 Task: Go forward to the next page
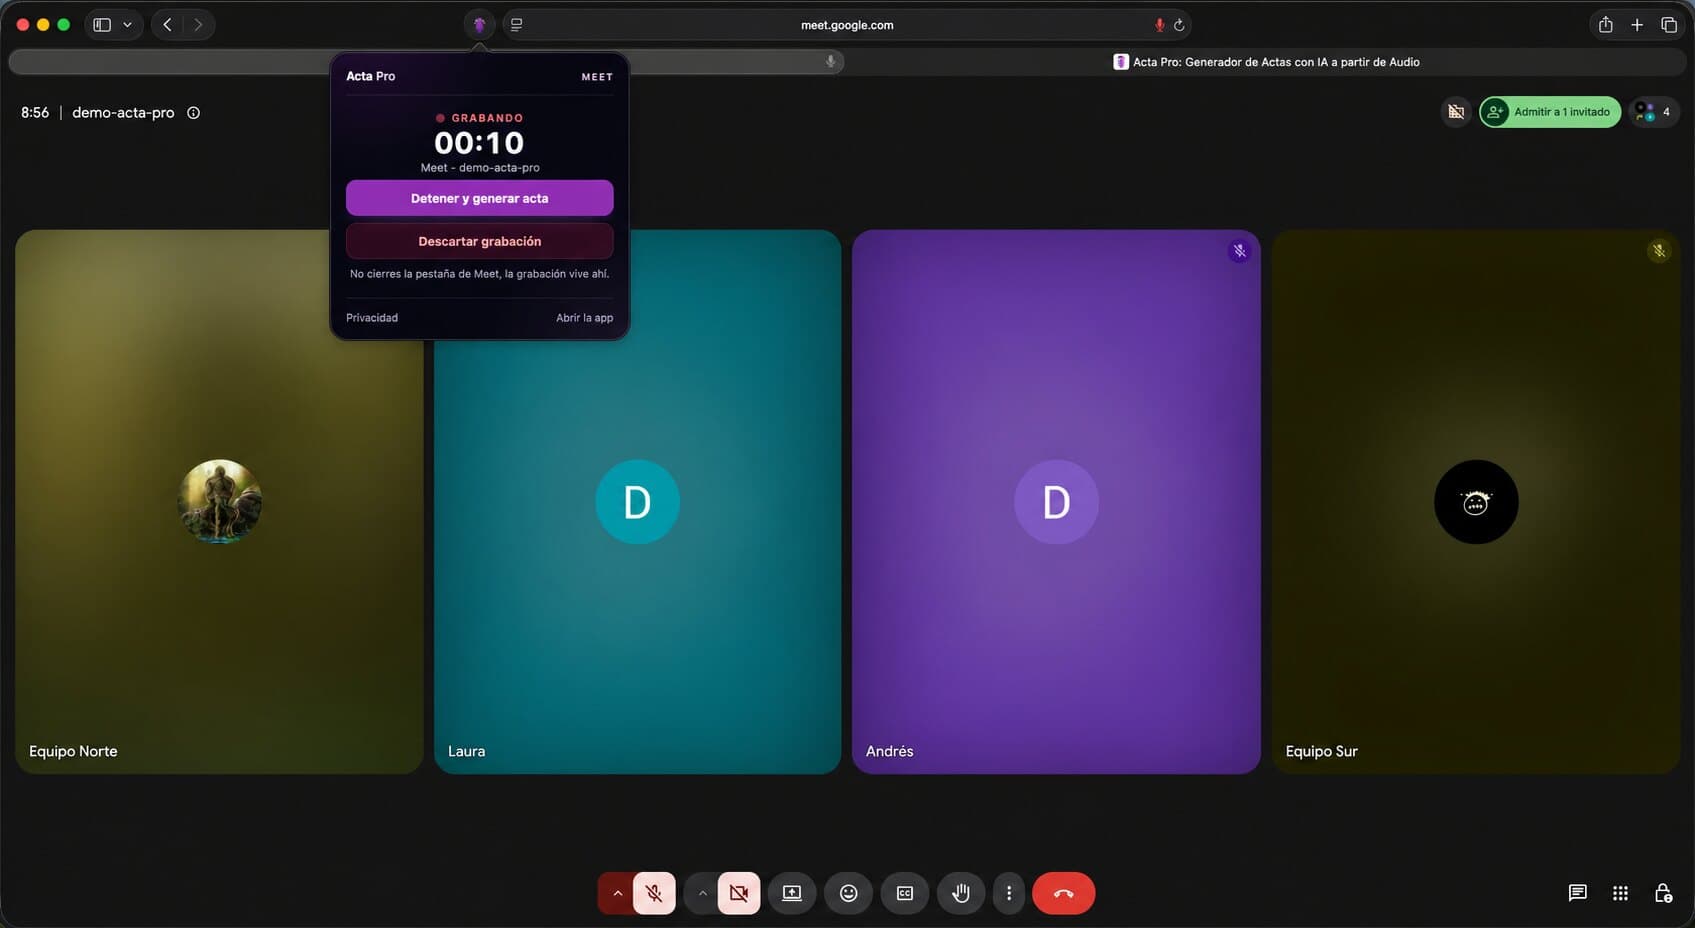(198, 25)
